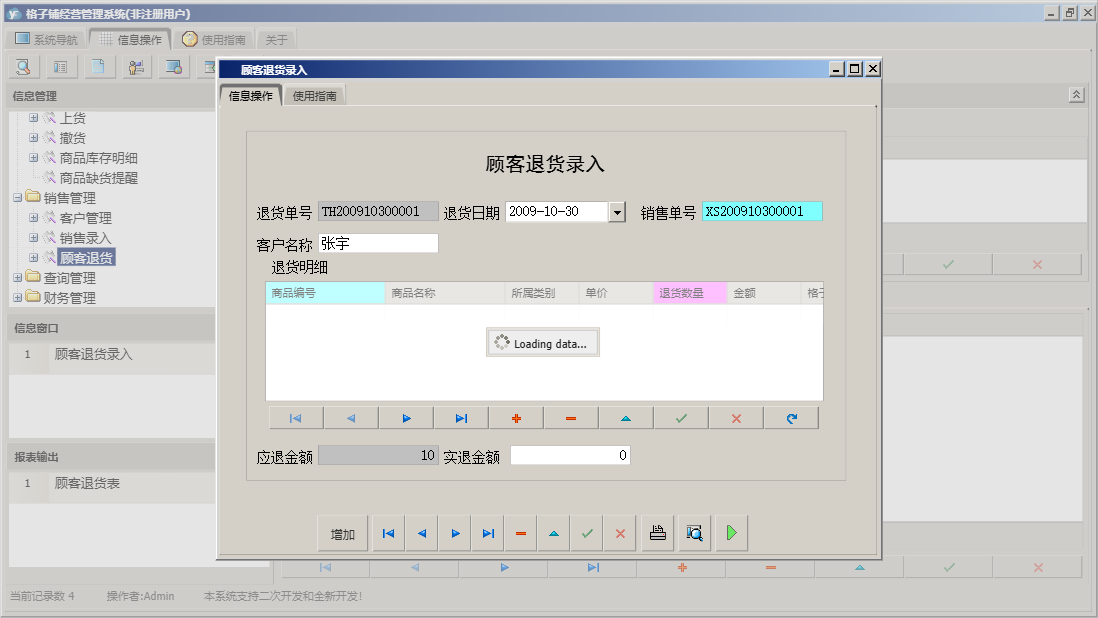Expand the 财务管理 folder in the sidebar
Image resolution: width=1098 pixels, height=618 pixels.
[x=19, y=297]
